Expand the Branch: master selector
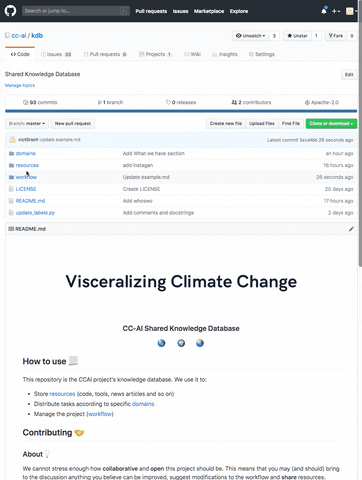Viewport: 362px width, 480px height. click(27, 123)
